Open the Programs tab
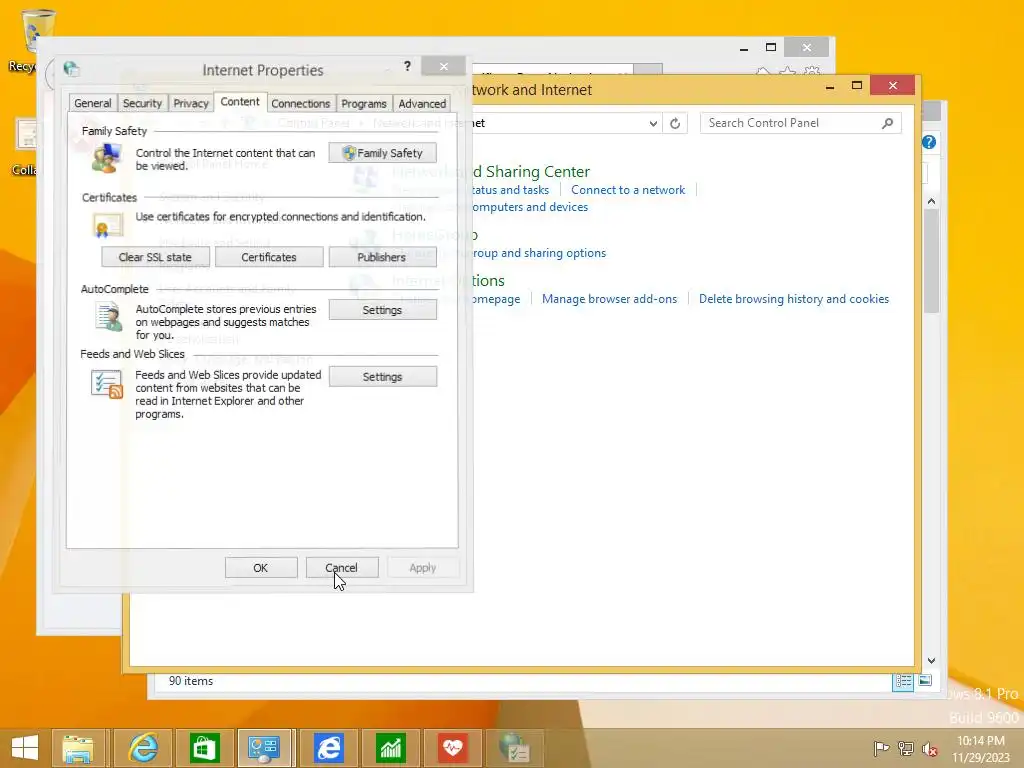The image size is (1024, 768). click(x=364, y=103)
